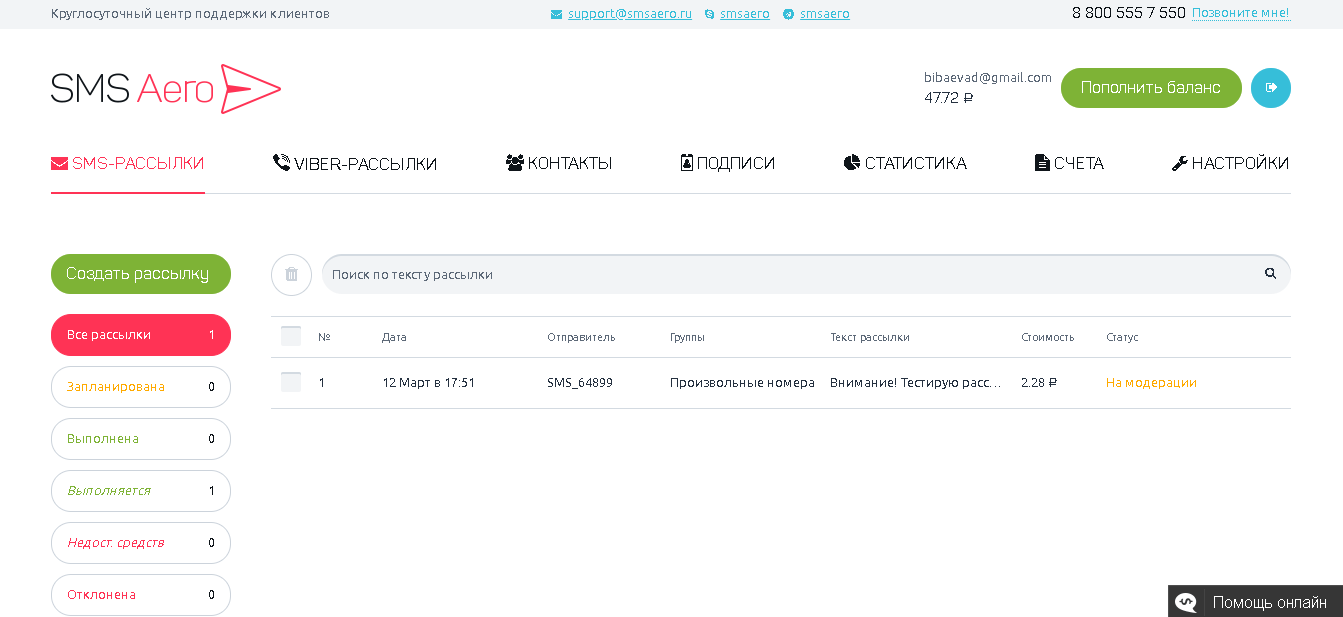Check the select-all checkbox in table header
The height and width of the screenshot is (617, 1343).
click(291, 336)
